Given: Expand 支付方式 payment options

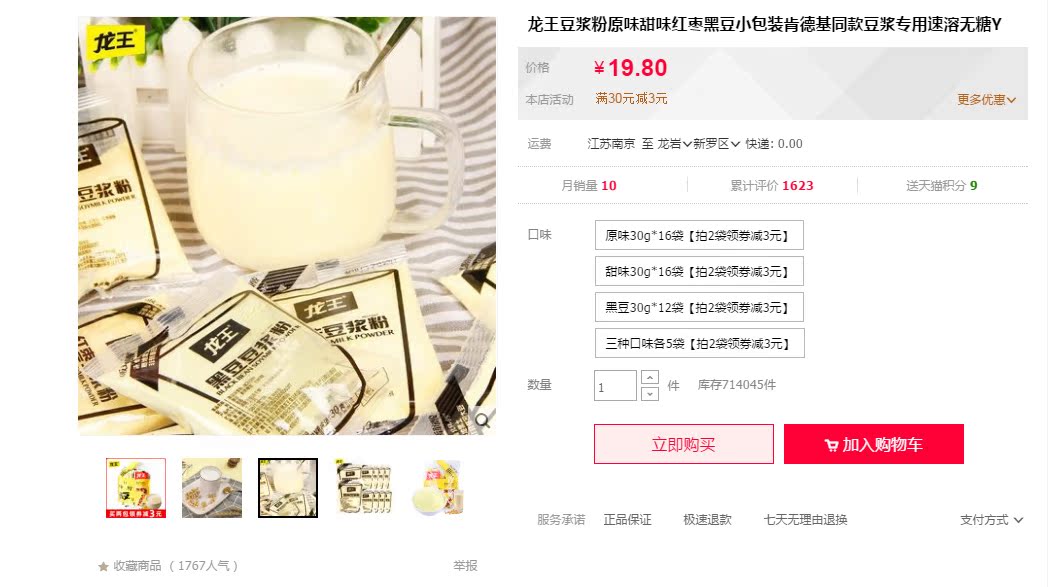Looking at the screenshot, I should click(x=991, y=520).
